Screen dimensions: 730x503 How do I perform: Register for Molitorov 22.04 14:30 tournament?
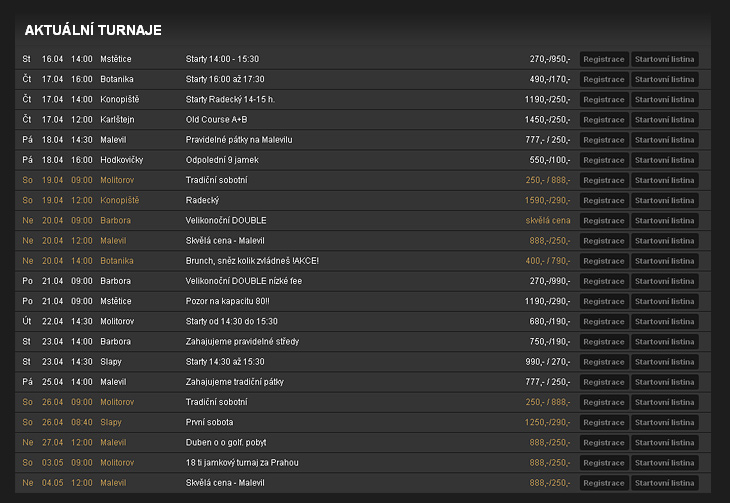604,321
